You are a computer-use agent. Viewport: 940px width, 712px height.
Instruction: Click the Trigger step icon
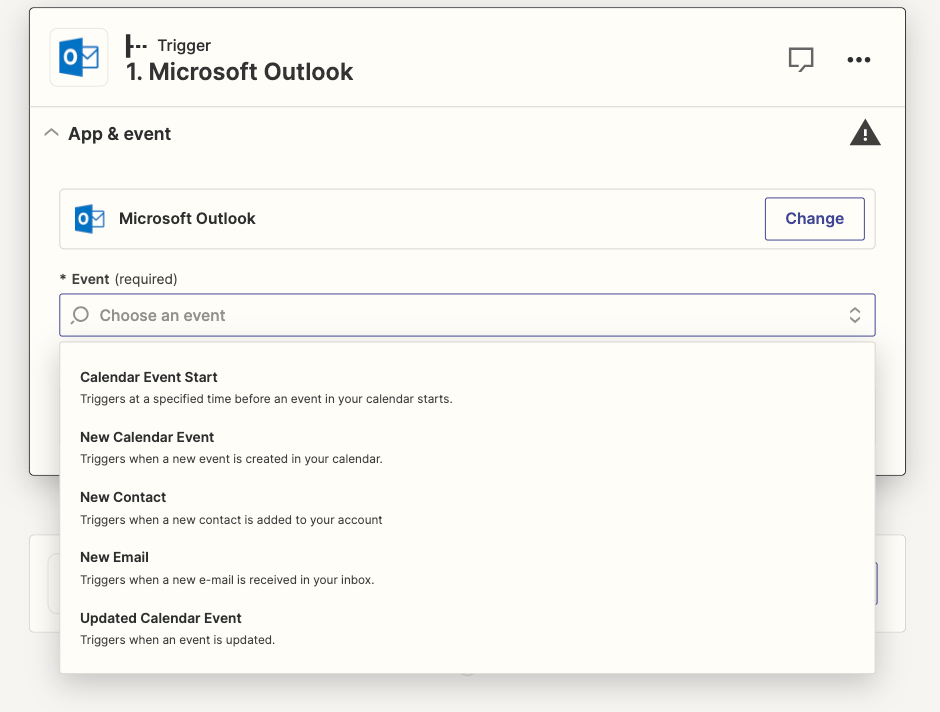pyautogui.click(x=136, y=46)
